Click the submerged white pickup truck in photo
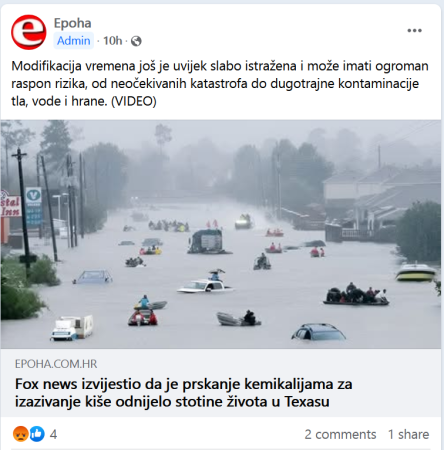 [205, 286]
